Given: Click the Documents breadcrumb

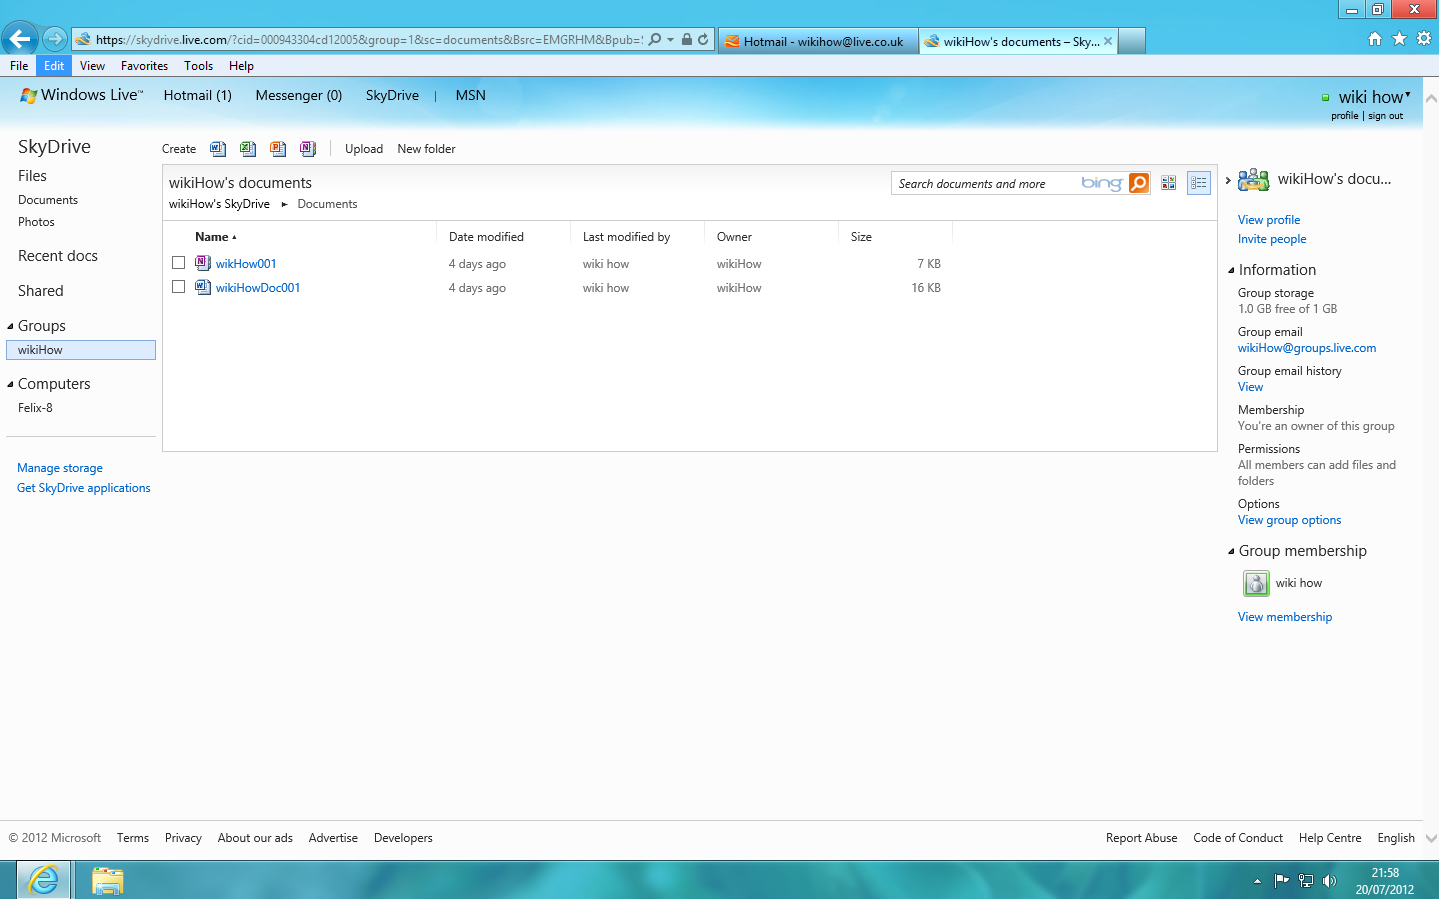Looking at the screenshot, I should [x=327, y=204].
